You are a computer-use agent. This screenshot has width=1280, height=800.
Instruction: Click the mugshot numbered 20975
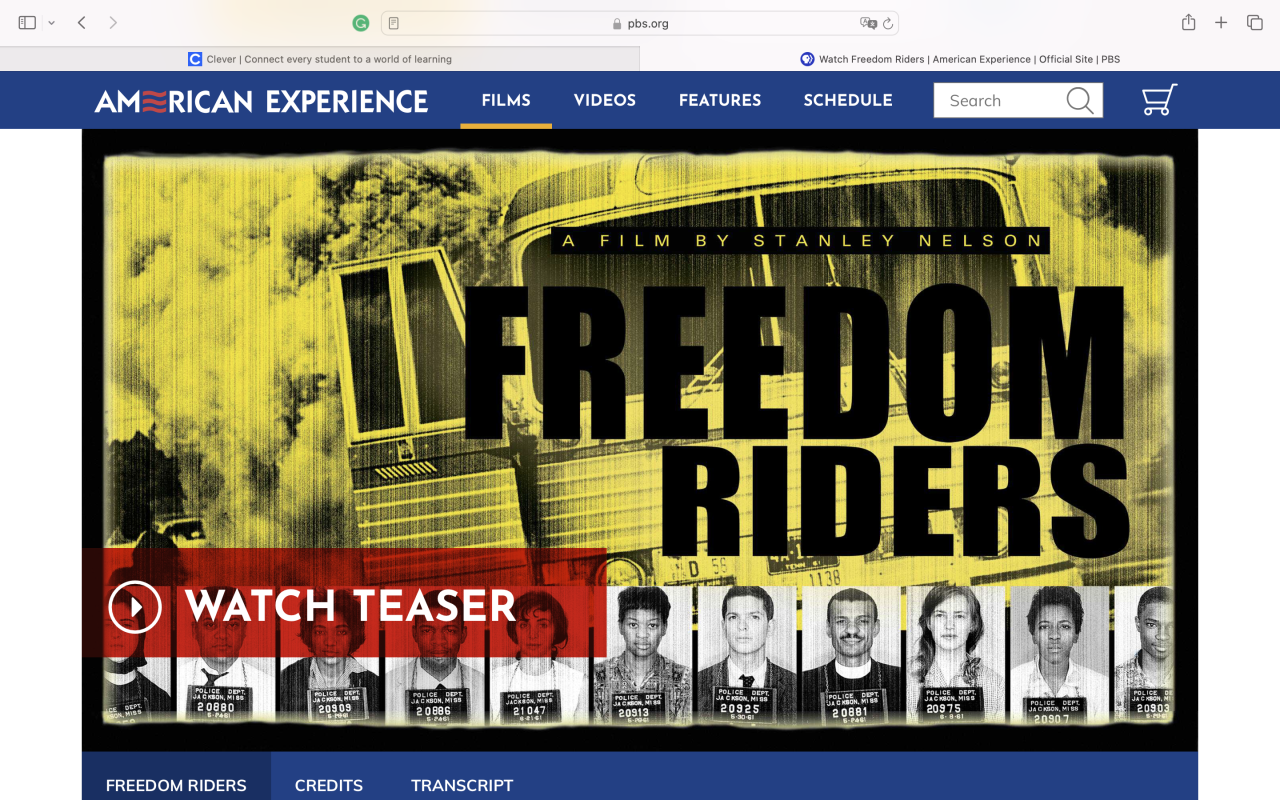[x=954, y=656]
